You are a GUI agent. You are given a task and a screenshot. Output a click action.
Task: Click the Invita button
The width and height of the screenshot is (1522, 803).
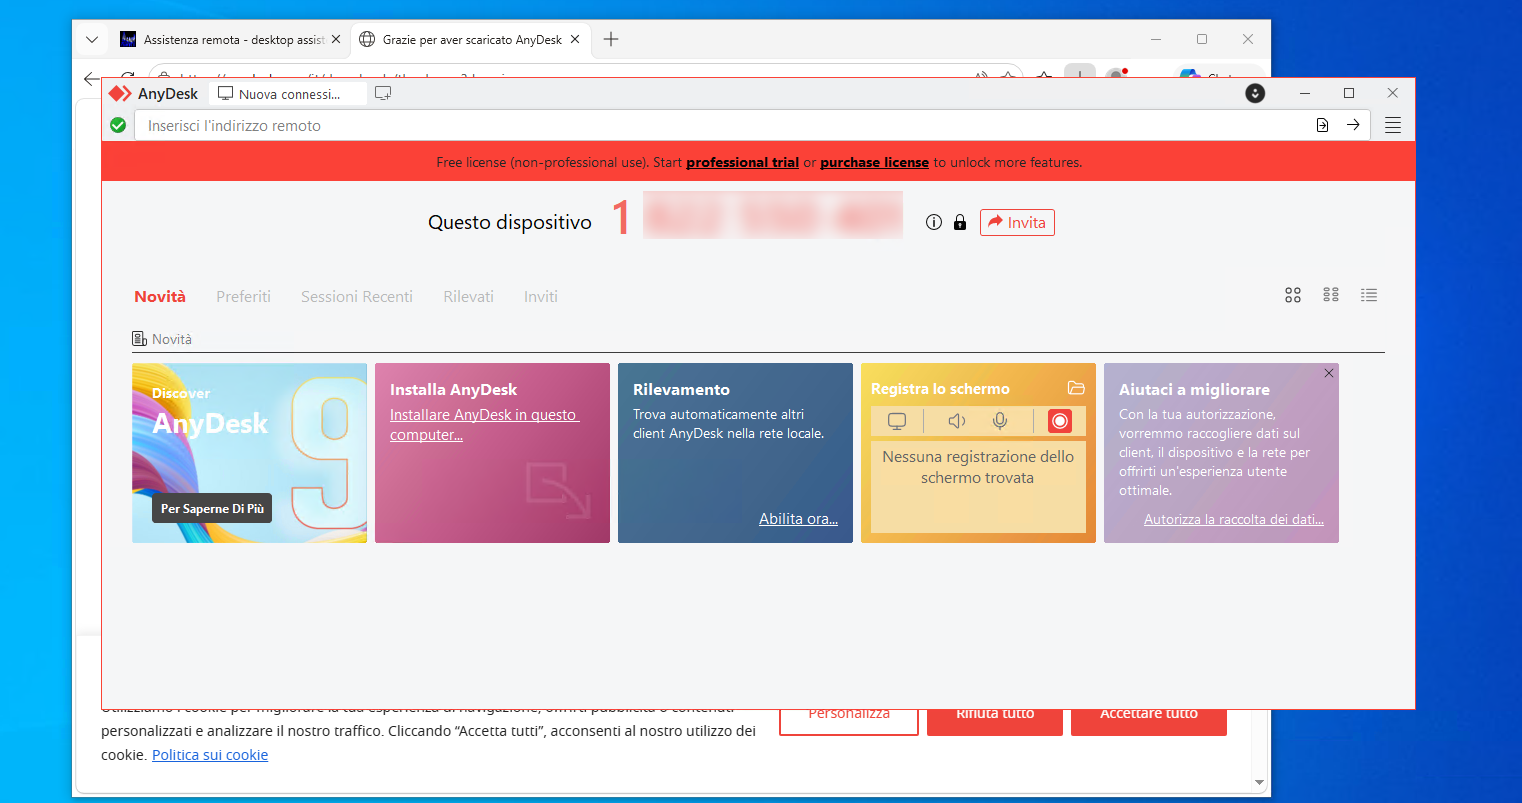[1017, 222]
